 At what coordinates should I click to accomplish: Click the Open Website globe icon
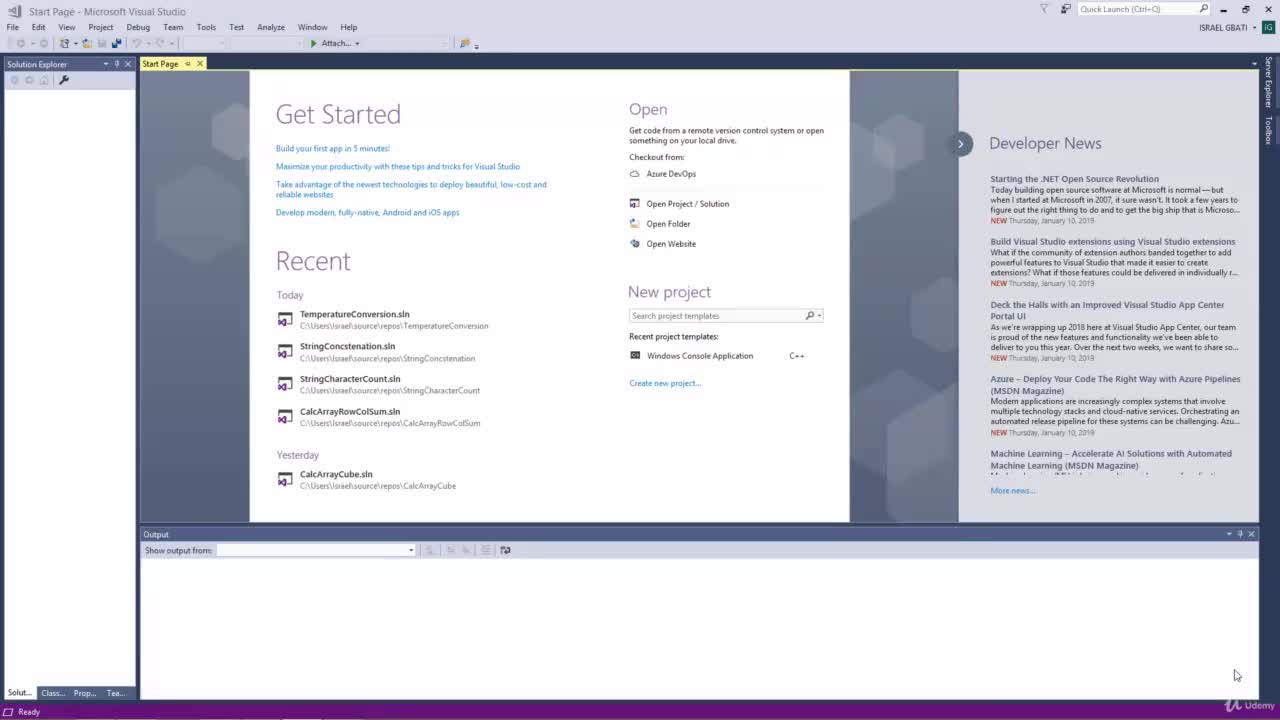click(634, 244)
